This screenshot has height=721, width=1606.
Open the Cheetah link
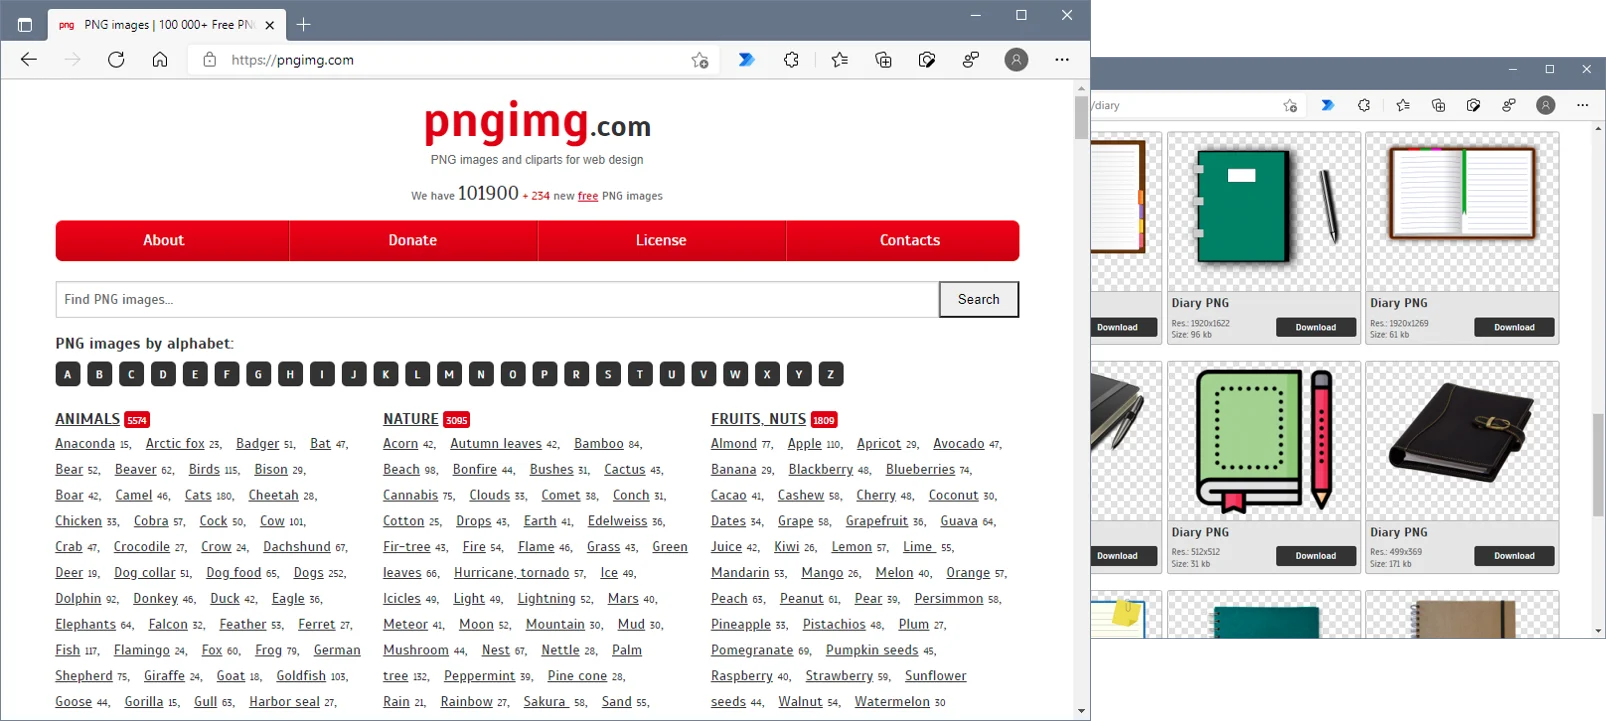click(274, 495)
